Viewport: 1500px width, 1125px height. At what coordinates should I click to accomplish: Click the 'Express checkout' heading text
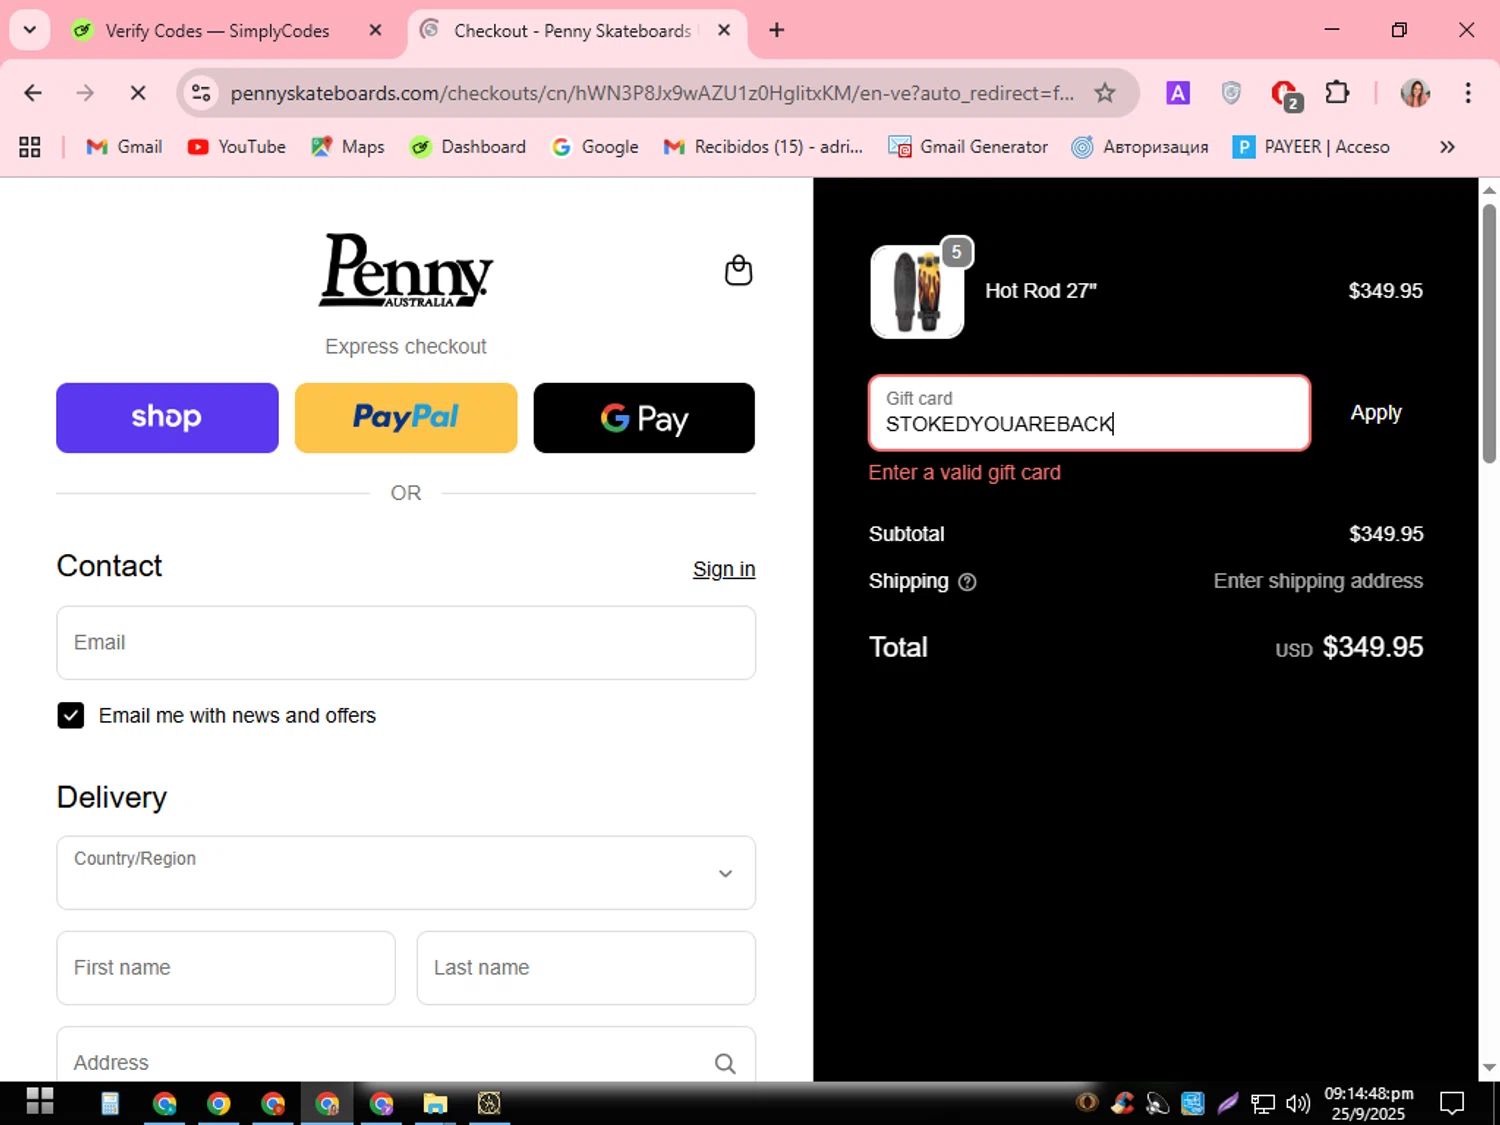[406, 346]
